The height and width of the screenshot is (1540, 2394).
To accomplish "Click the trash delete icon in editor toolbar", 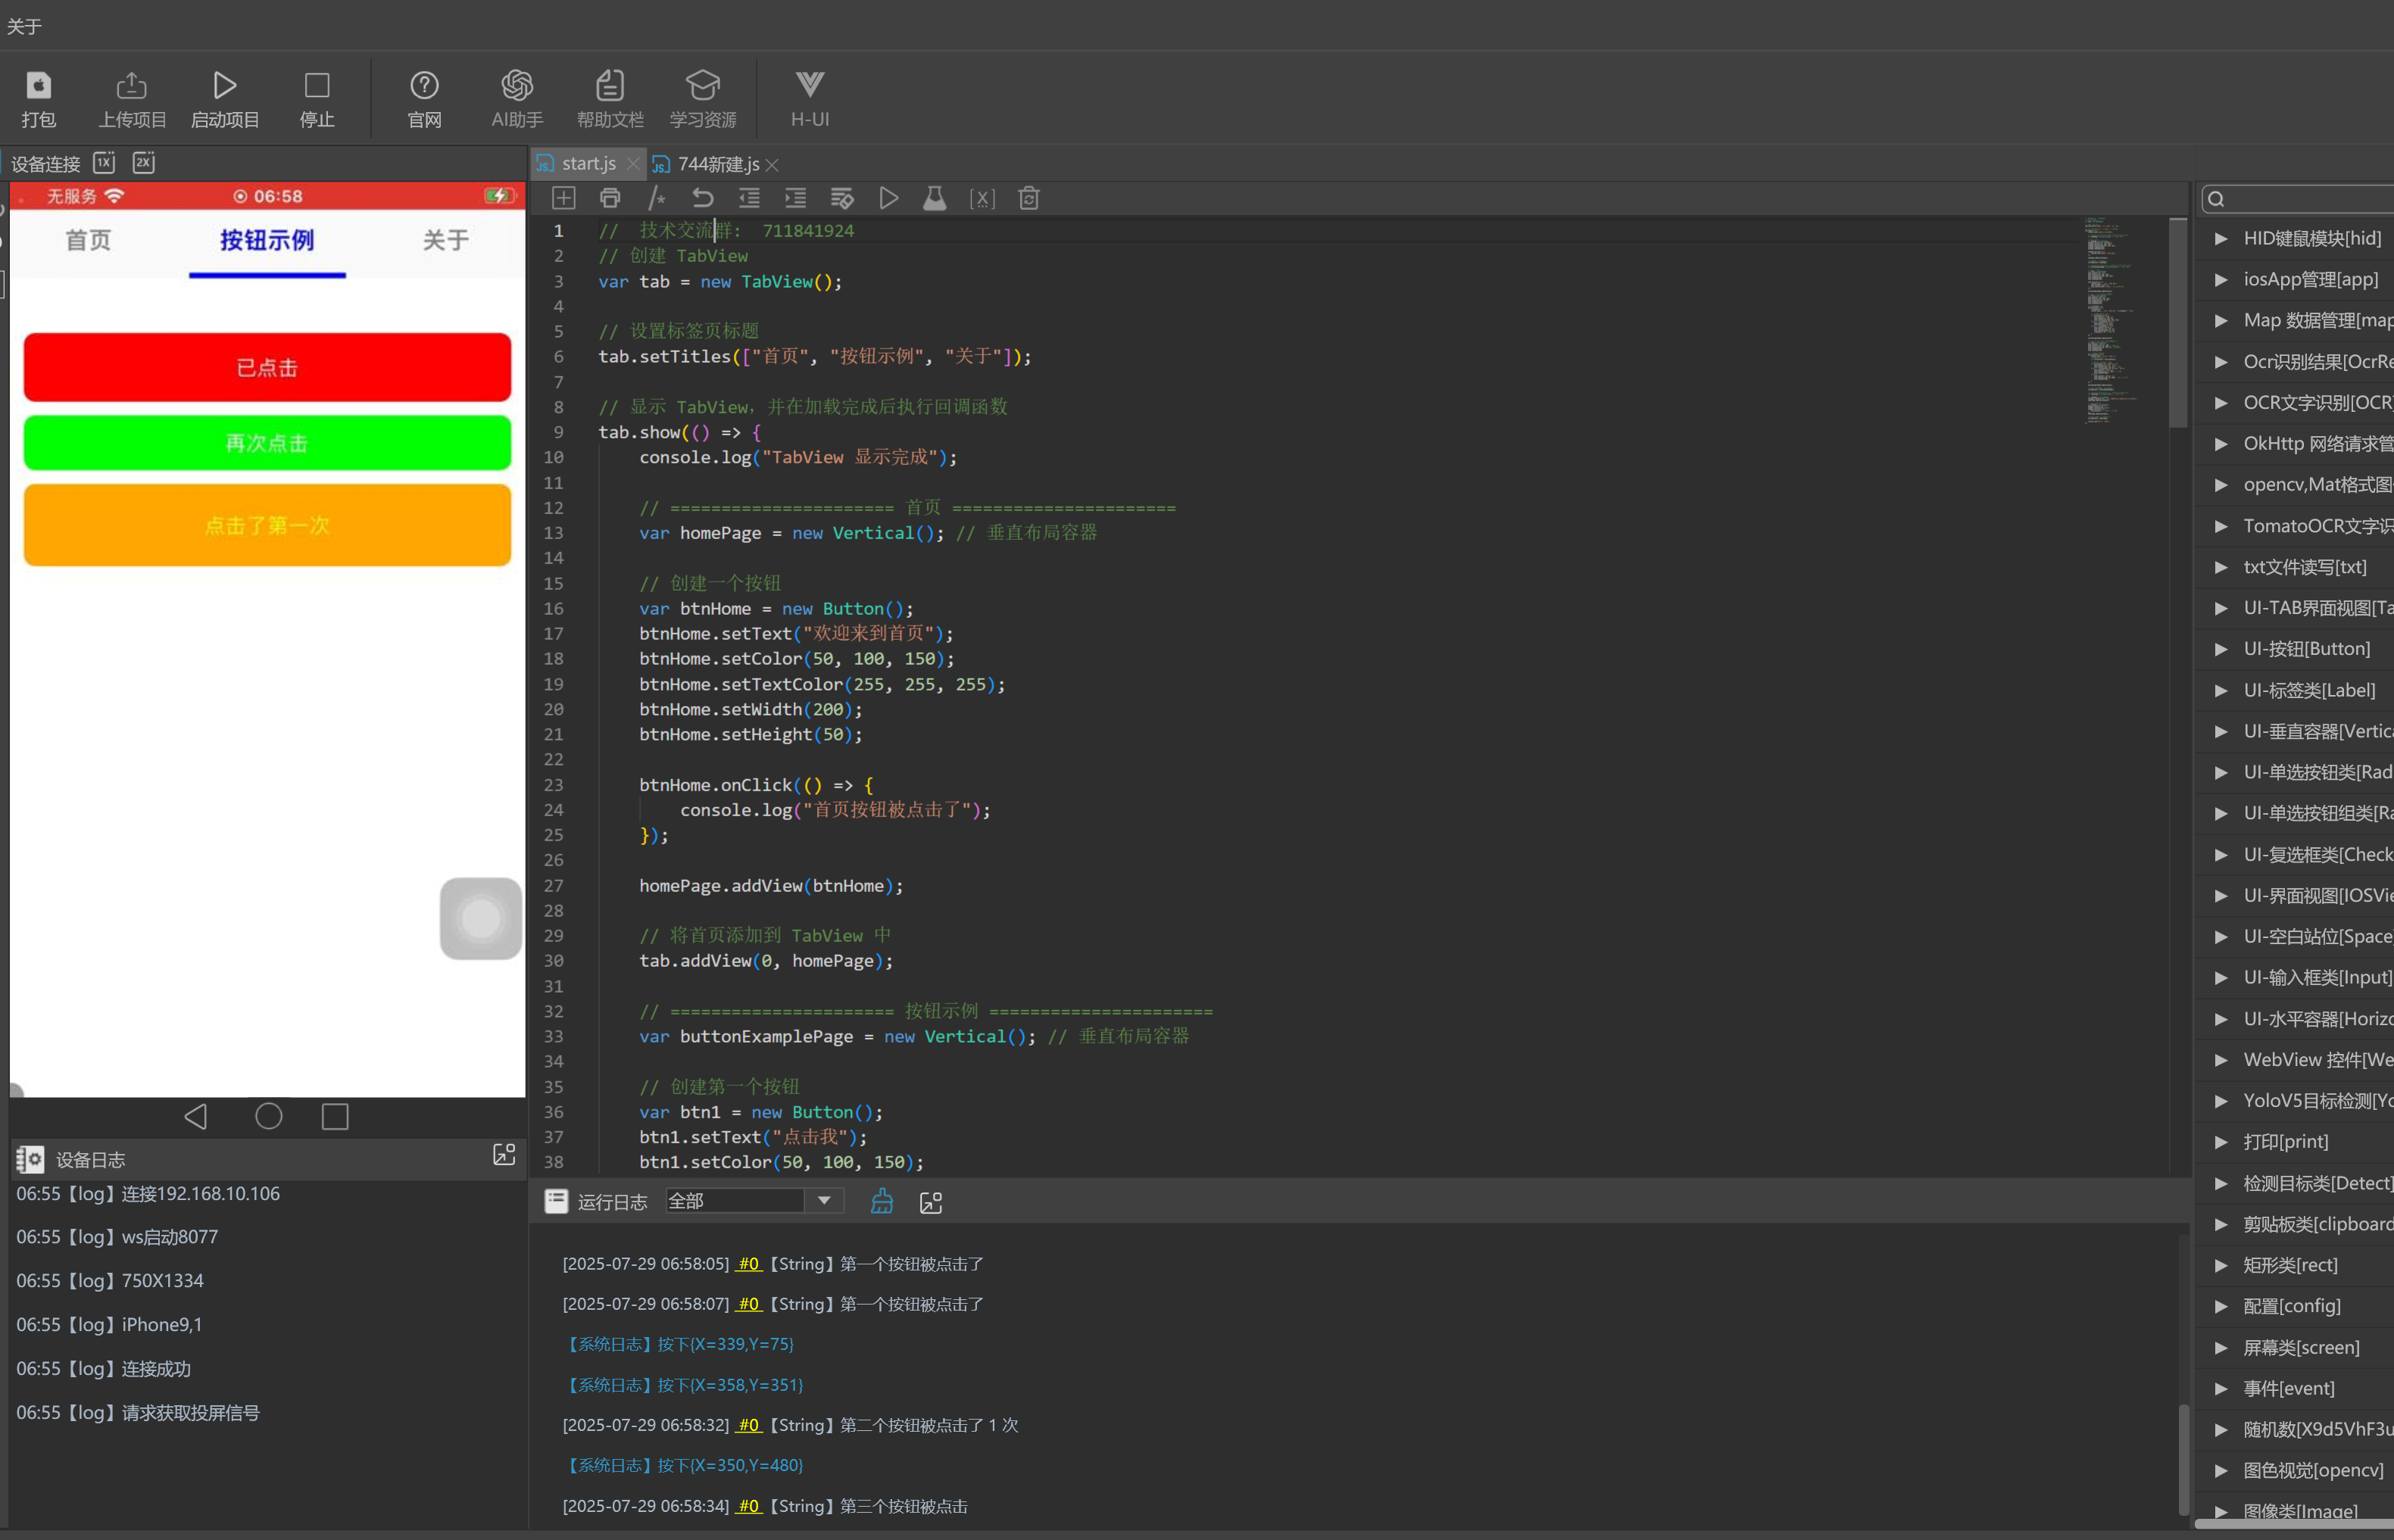I will (1028, 198).
